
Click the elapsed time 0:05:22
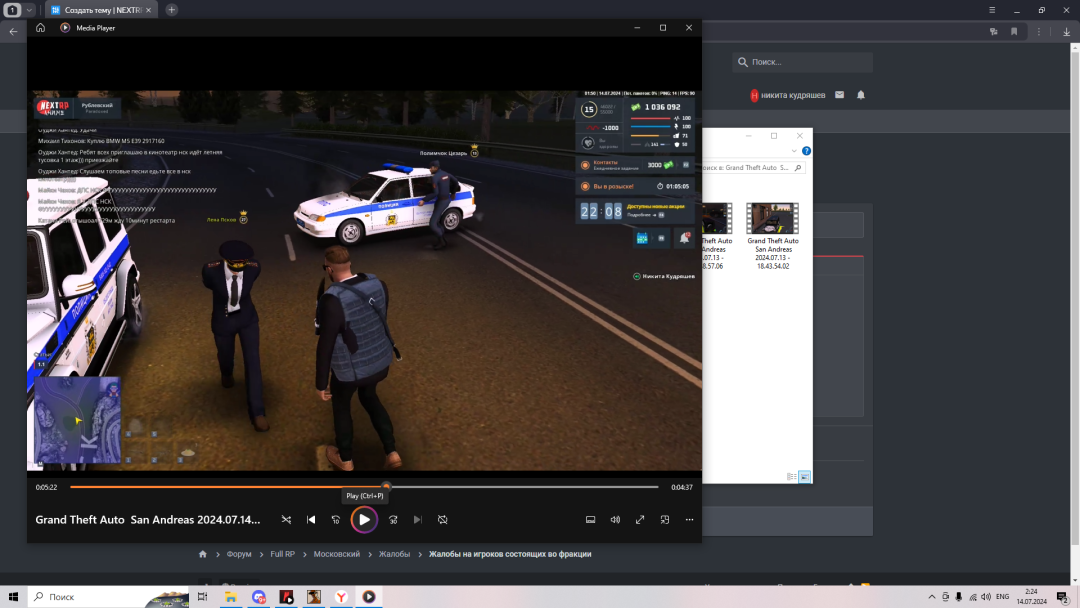tap(47, 488)
